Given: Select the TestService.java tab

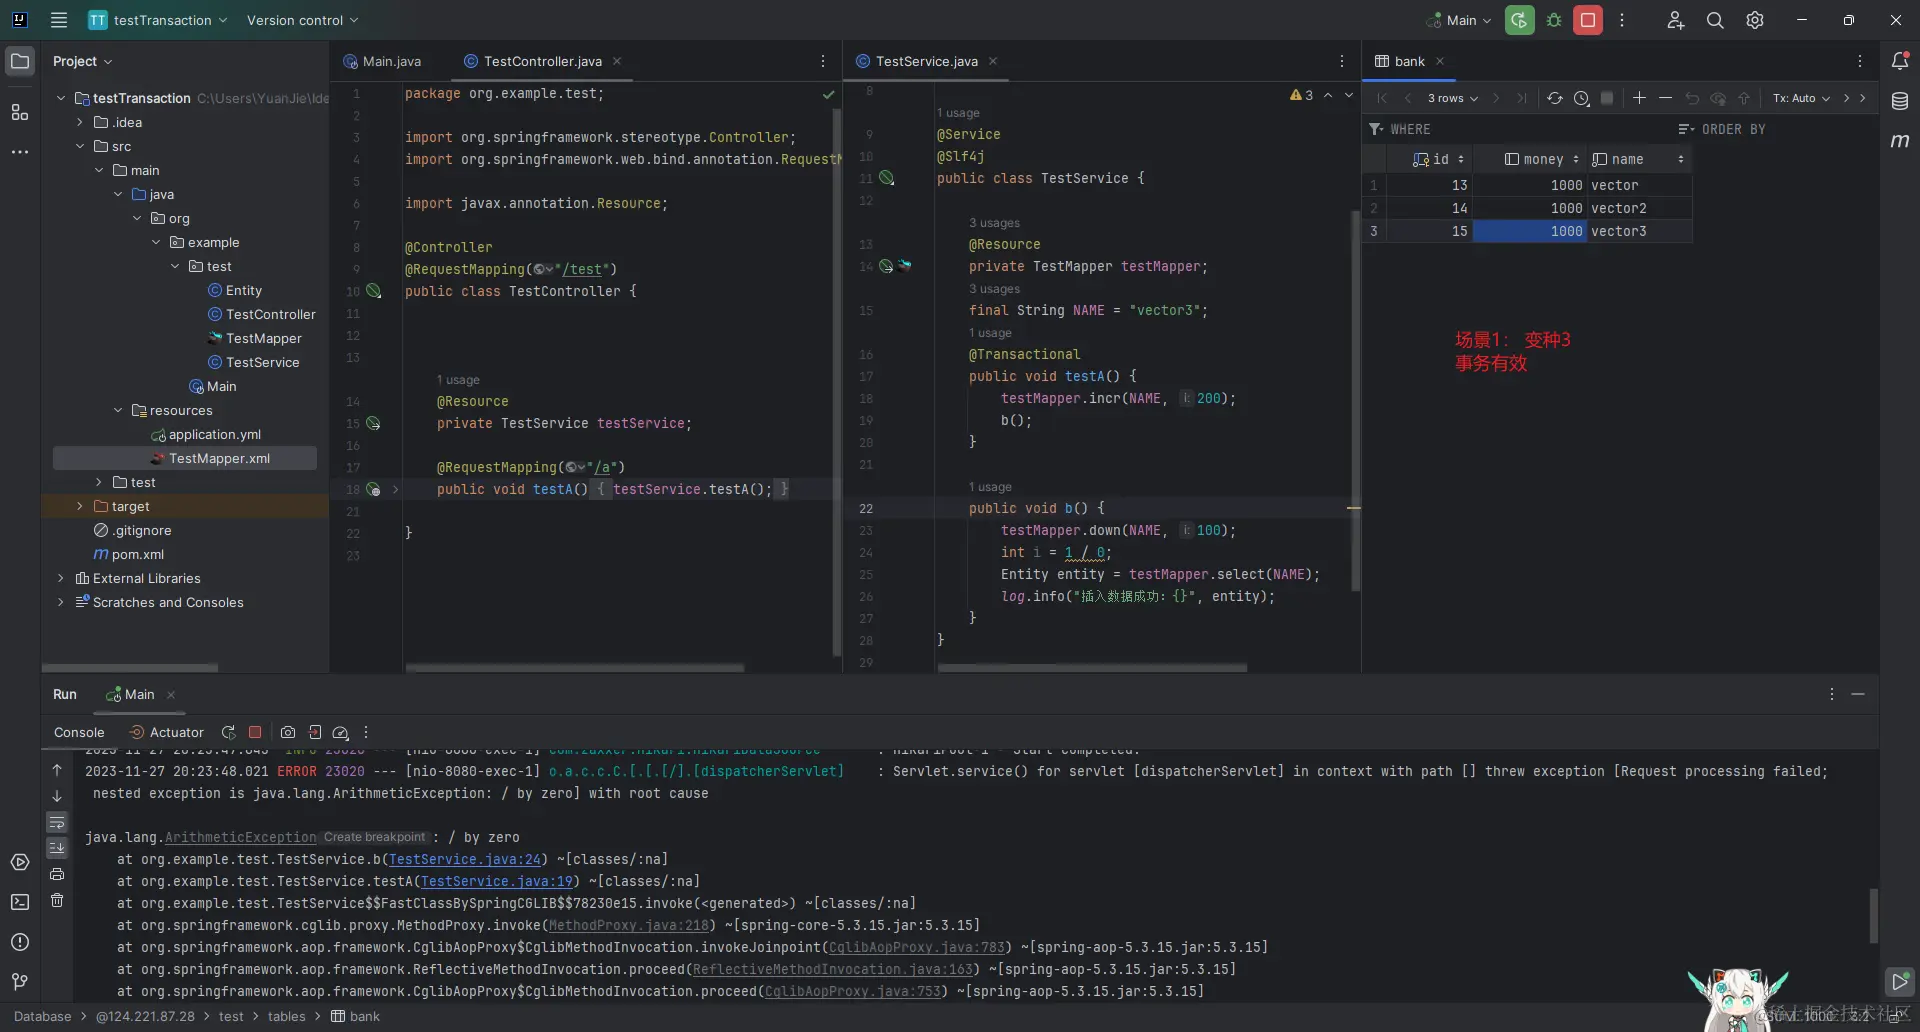Looking at the screenshot, I should (x=926, y=61).
